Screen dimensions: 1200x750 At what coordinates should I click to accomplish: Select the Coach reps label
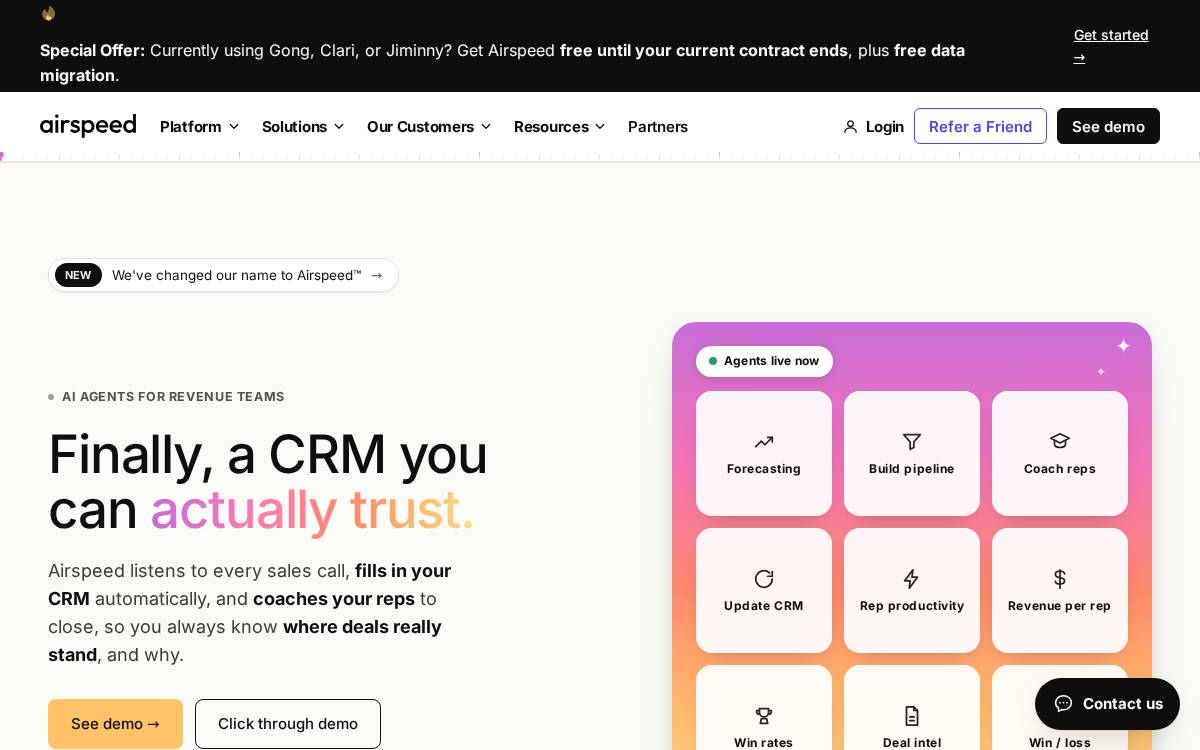[x=1060, y=469]
